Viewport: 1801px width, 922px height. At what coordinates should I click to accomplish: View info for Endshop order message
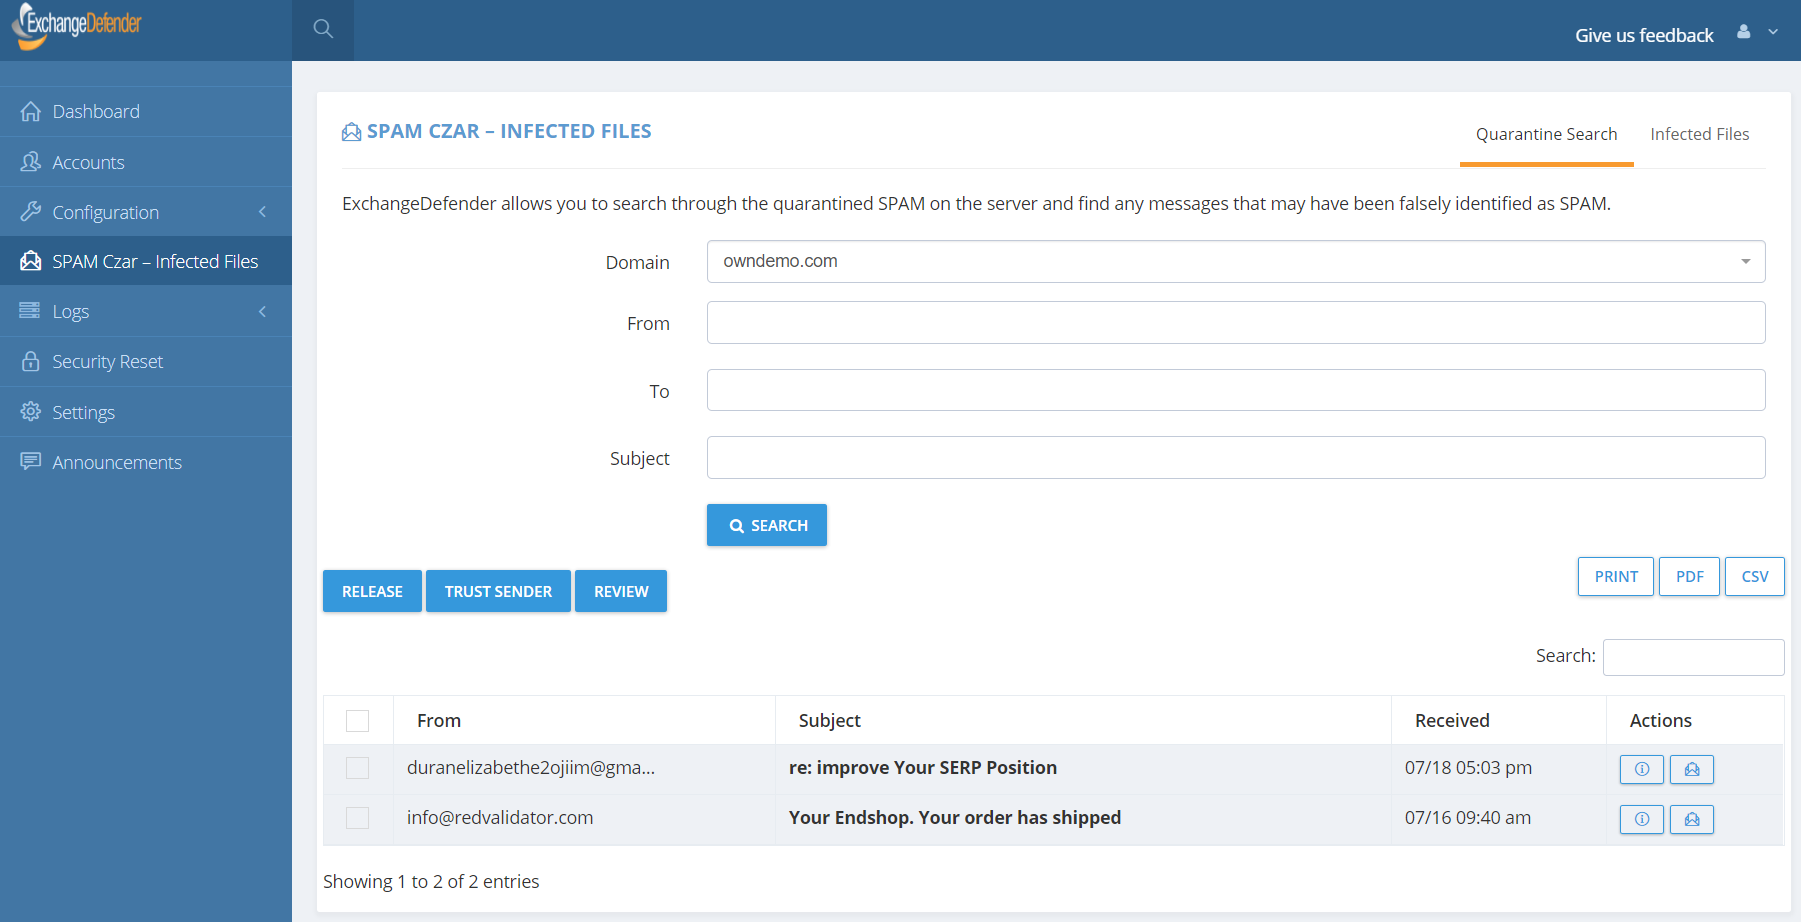click(1642, 819)
